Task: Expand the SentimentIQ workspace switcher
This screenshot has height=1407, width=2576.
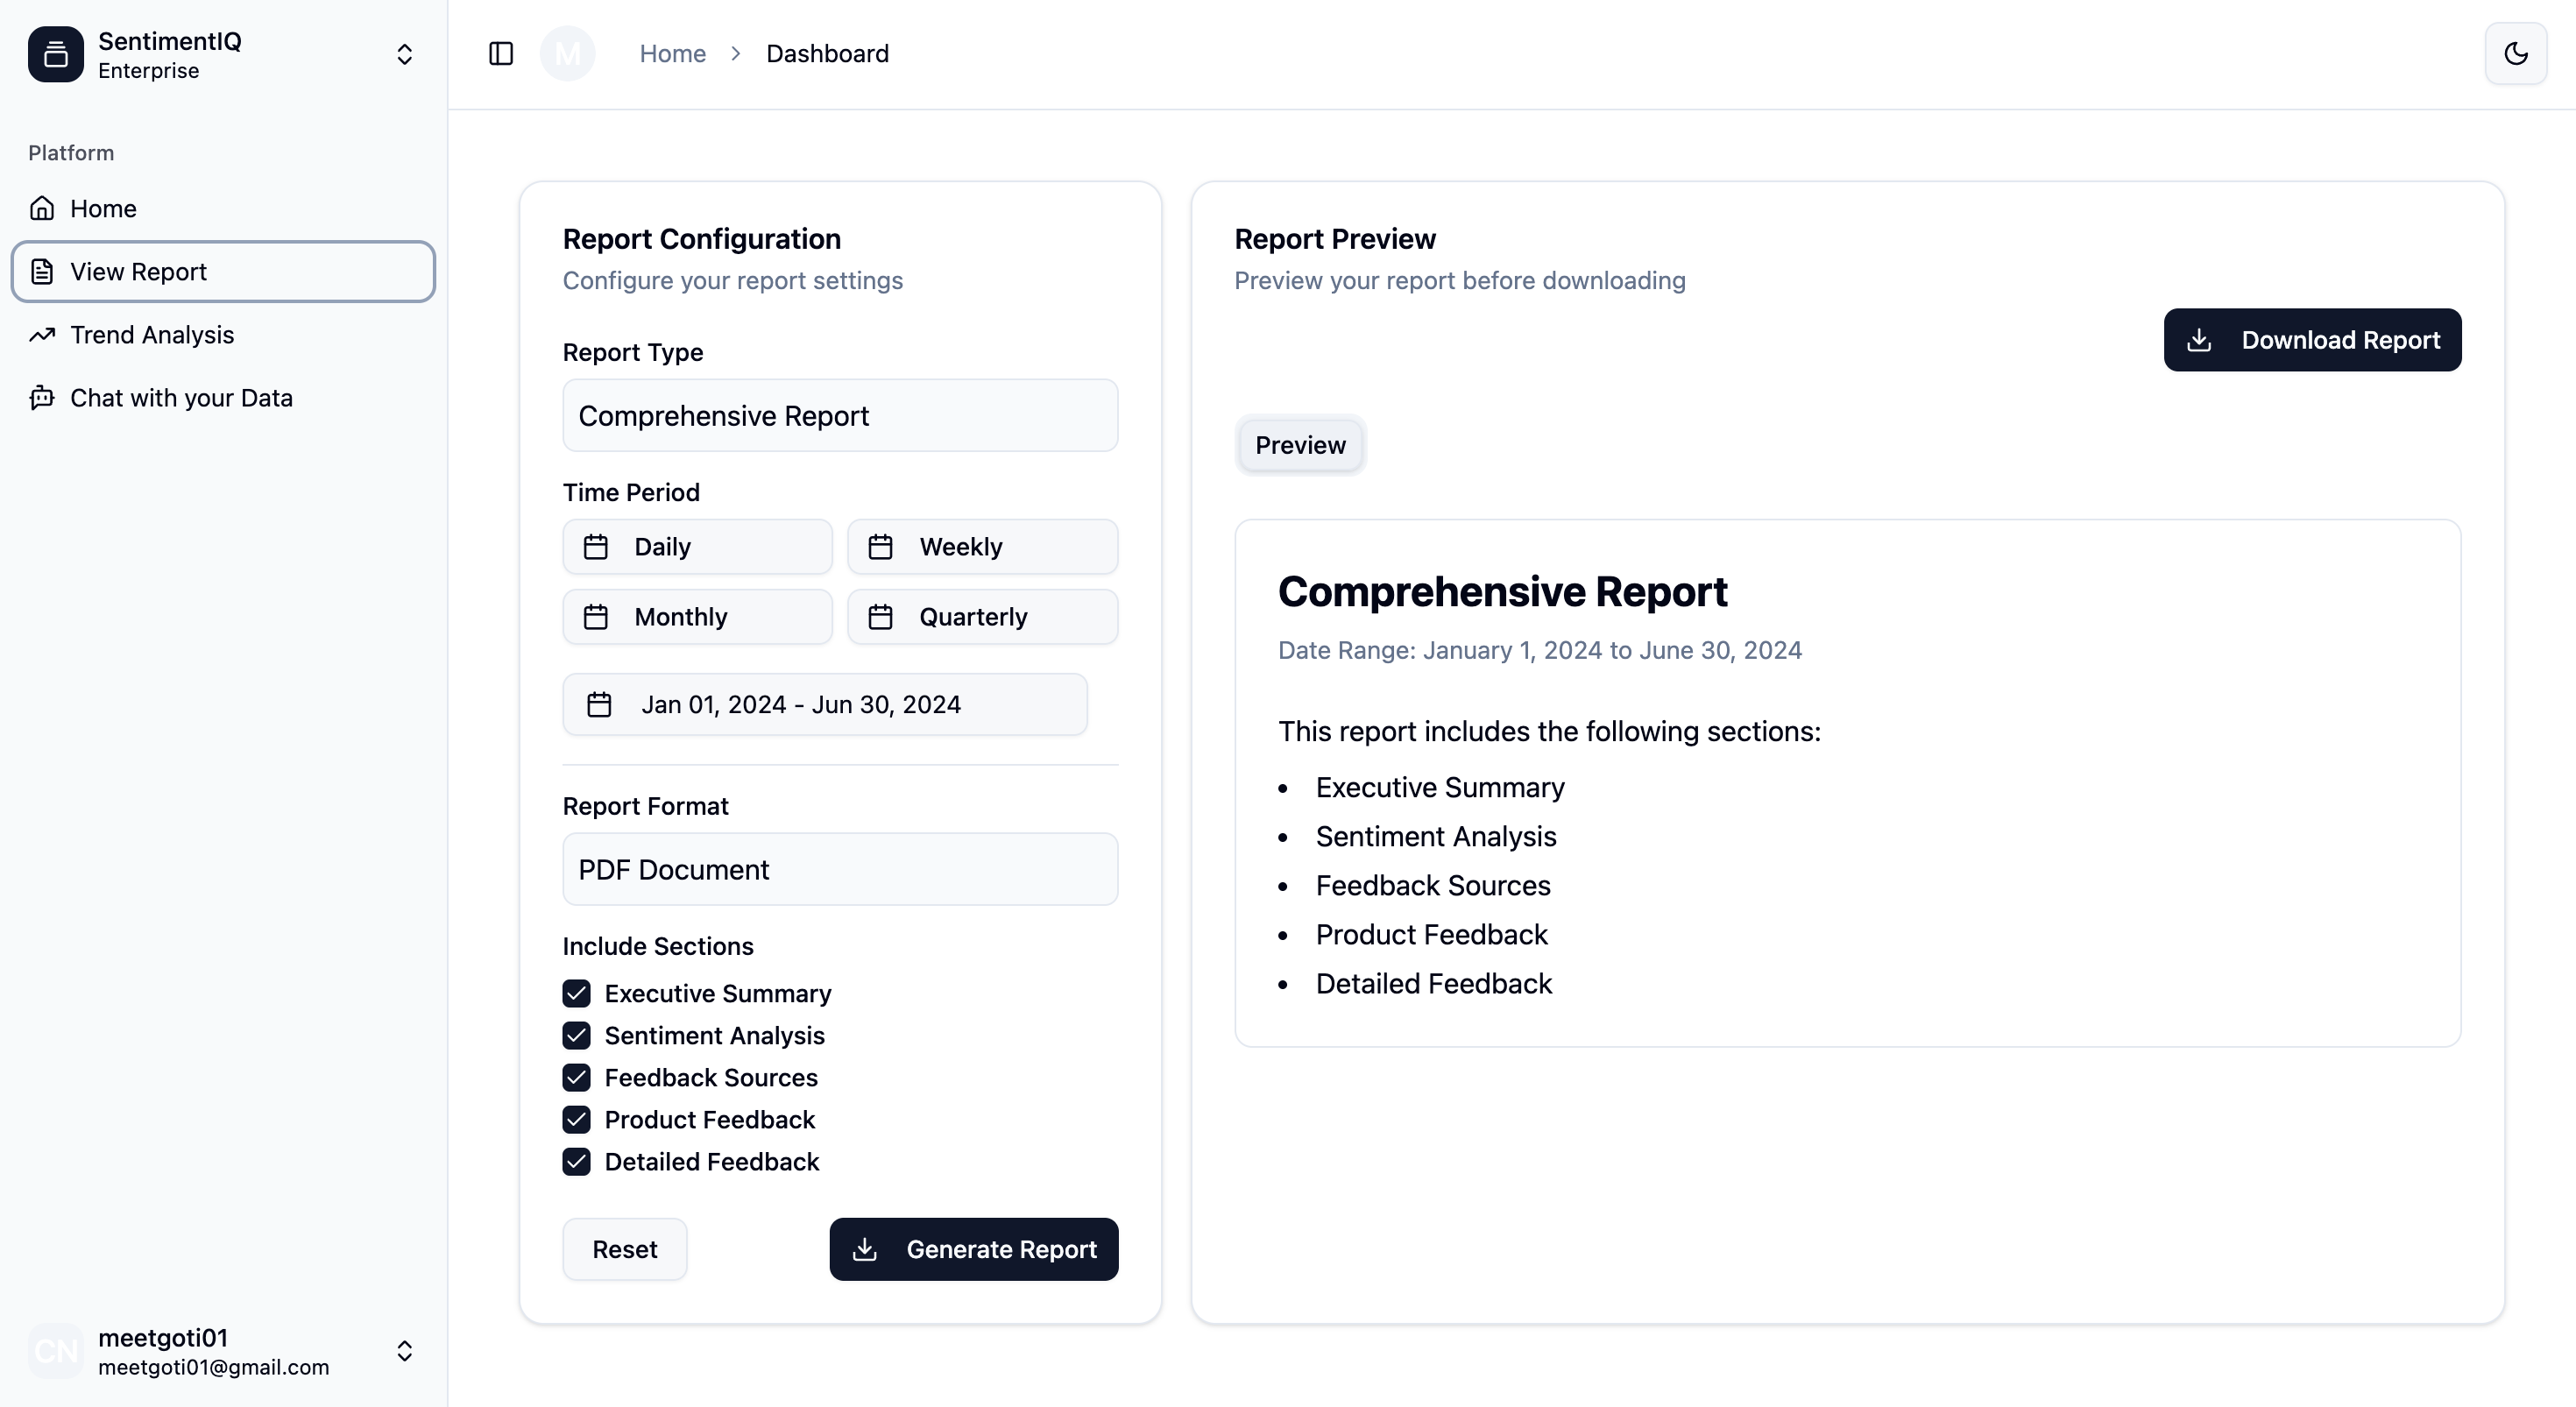Action: point(404,54)
